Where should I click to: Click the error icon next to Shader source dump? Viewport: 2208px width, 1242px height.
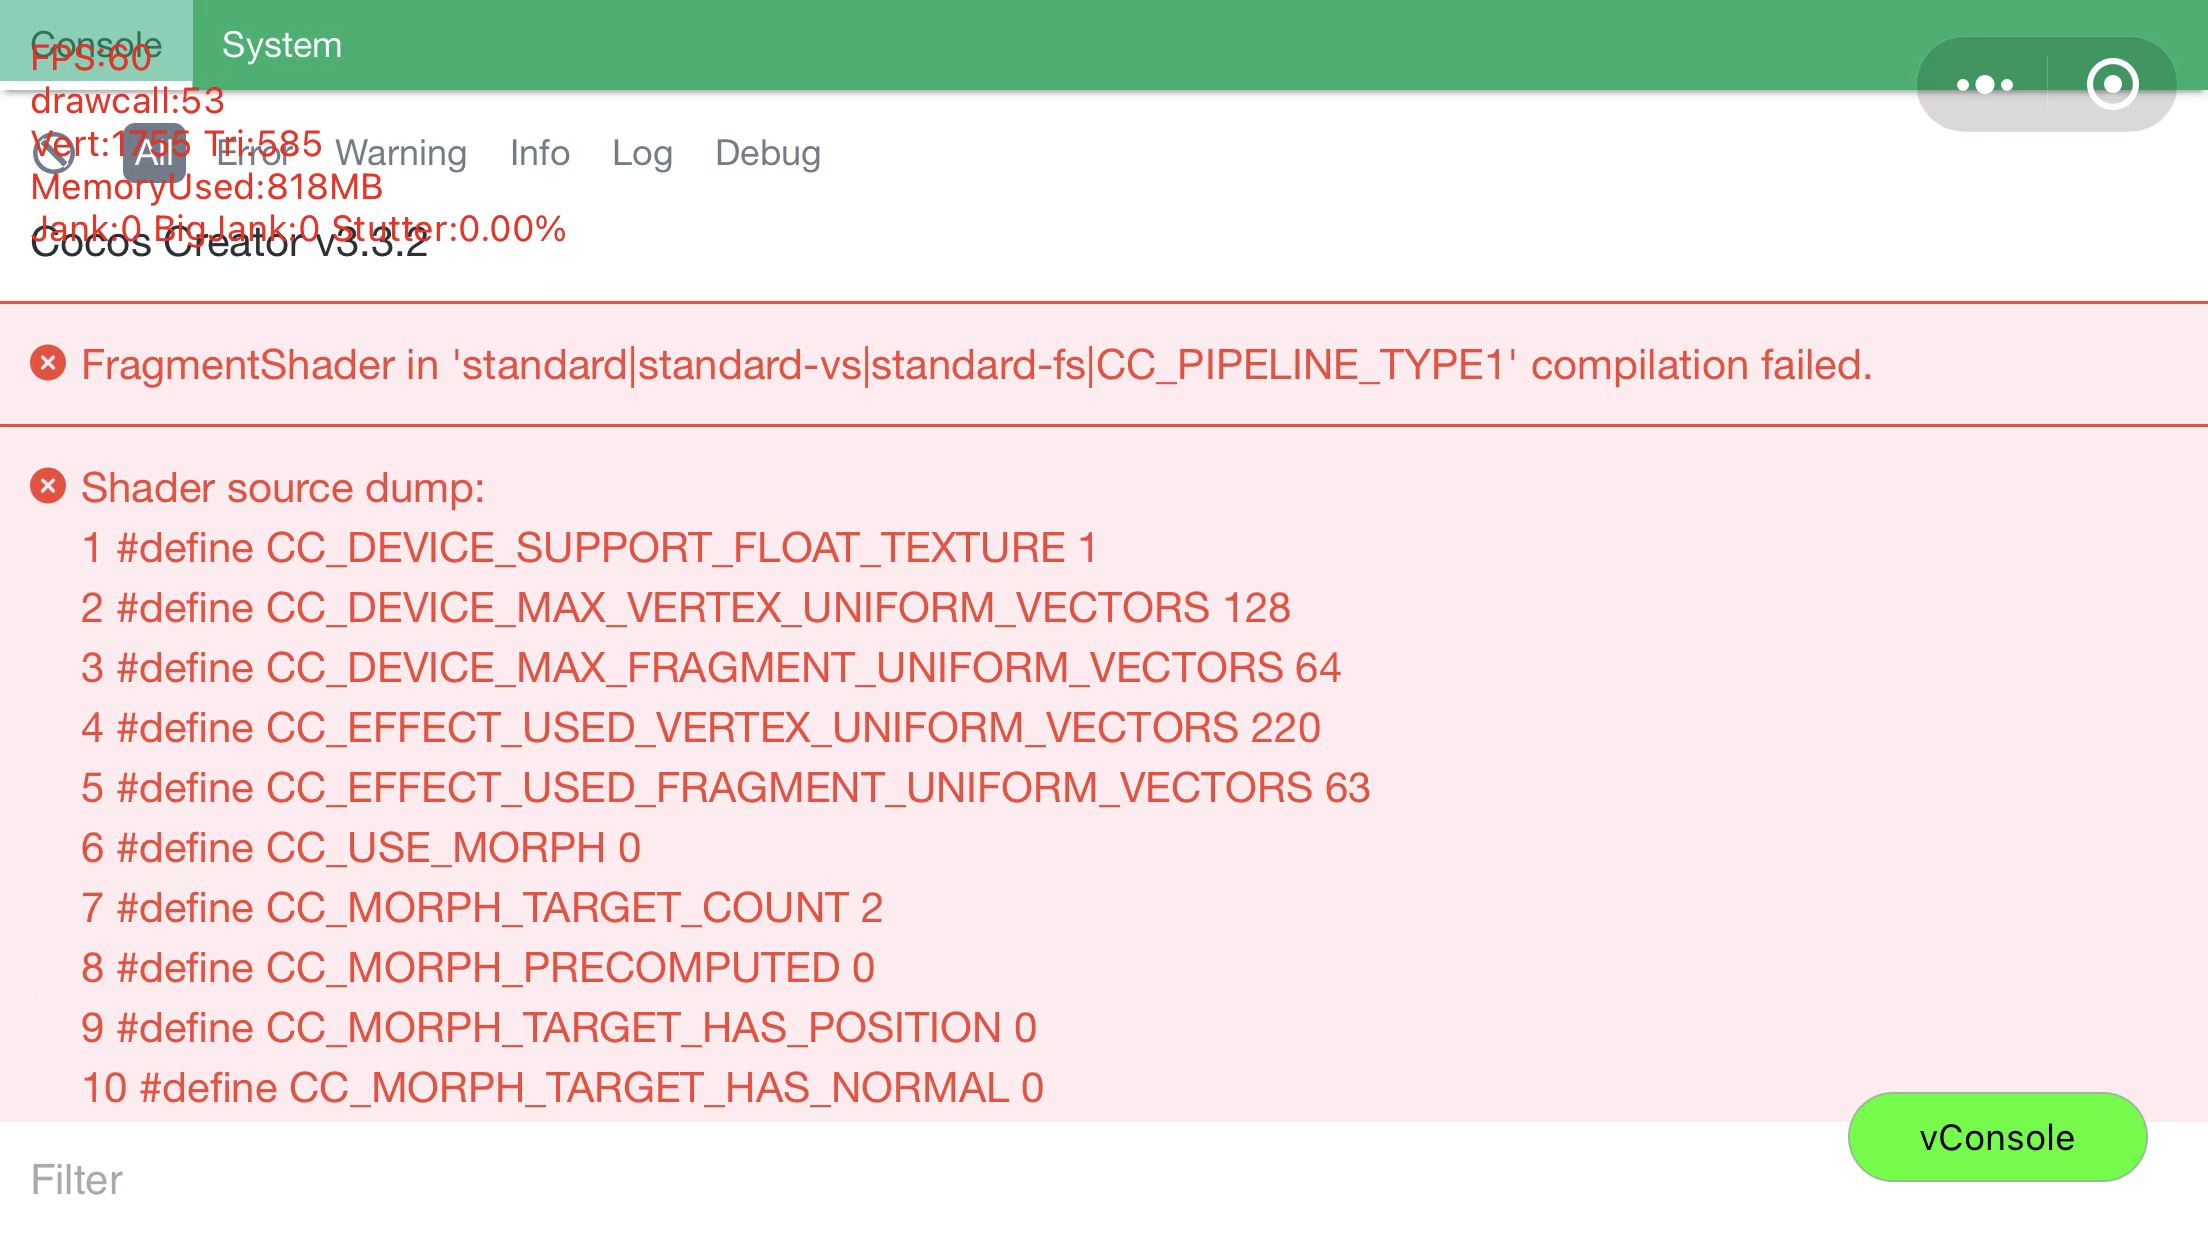coord(48,487)
